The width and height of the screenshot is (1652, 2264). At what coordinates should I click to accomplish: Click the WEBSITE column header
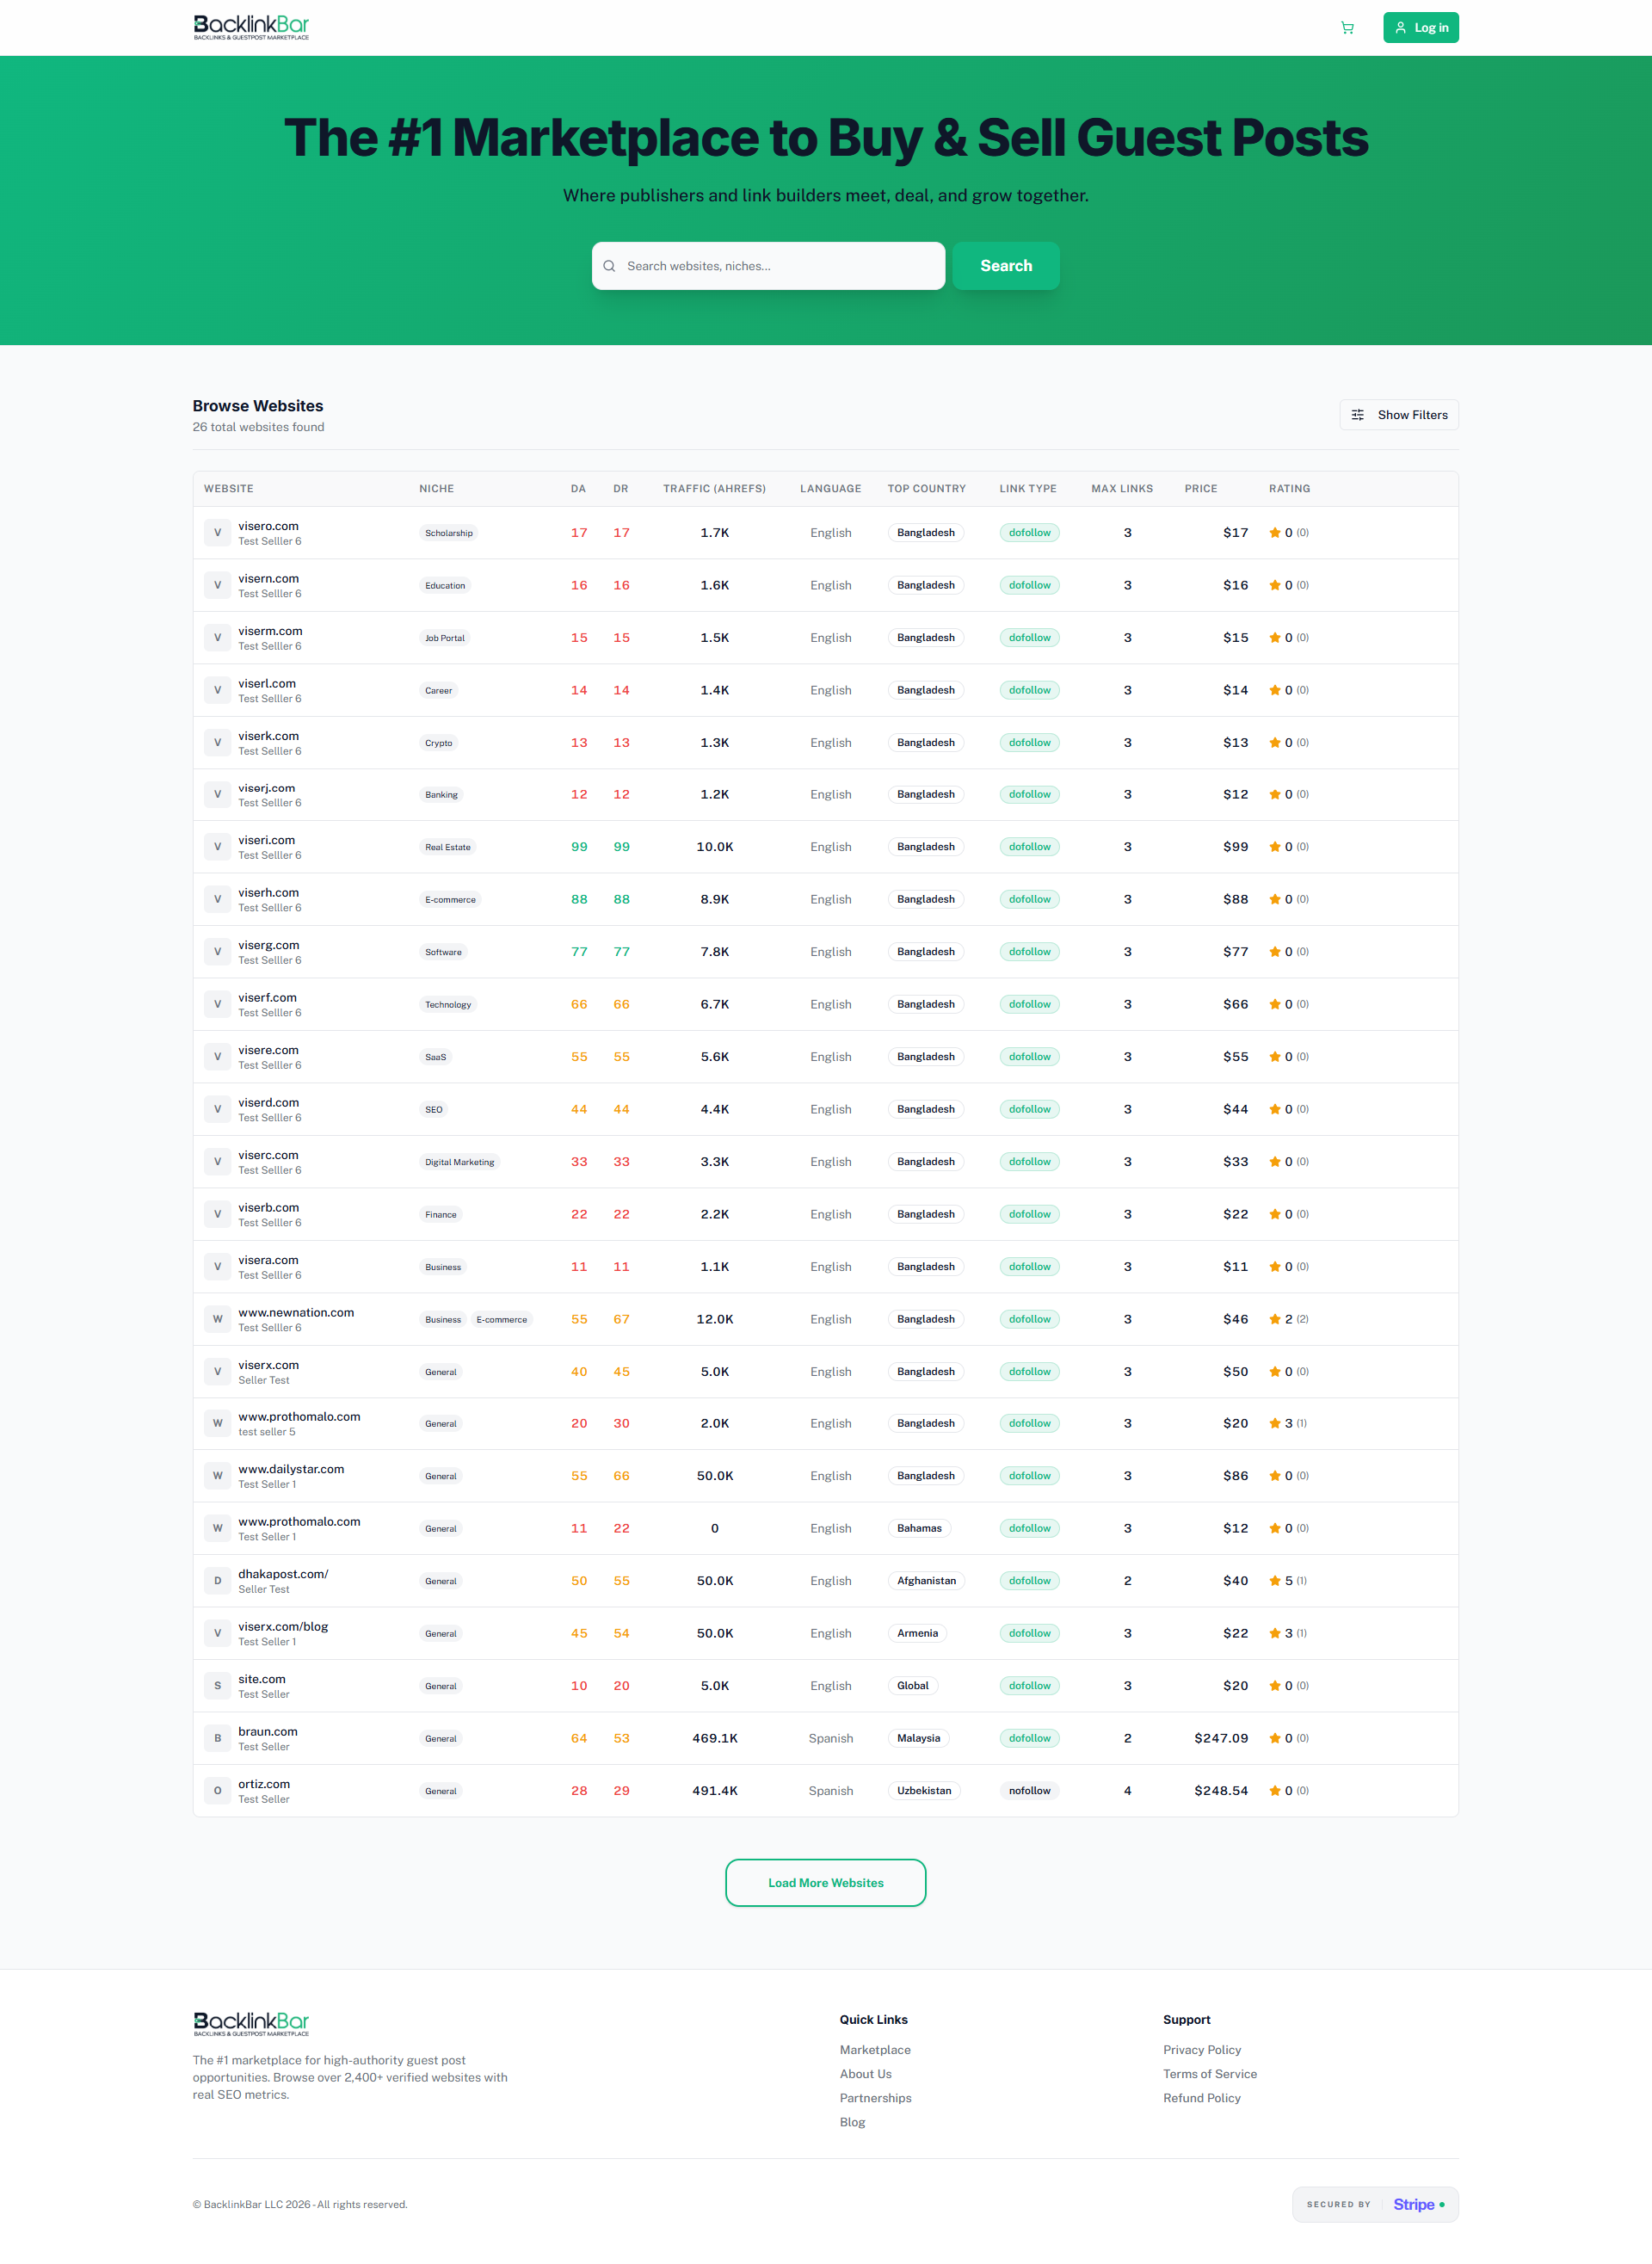click(229, 489)
